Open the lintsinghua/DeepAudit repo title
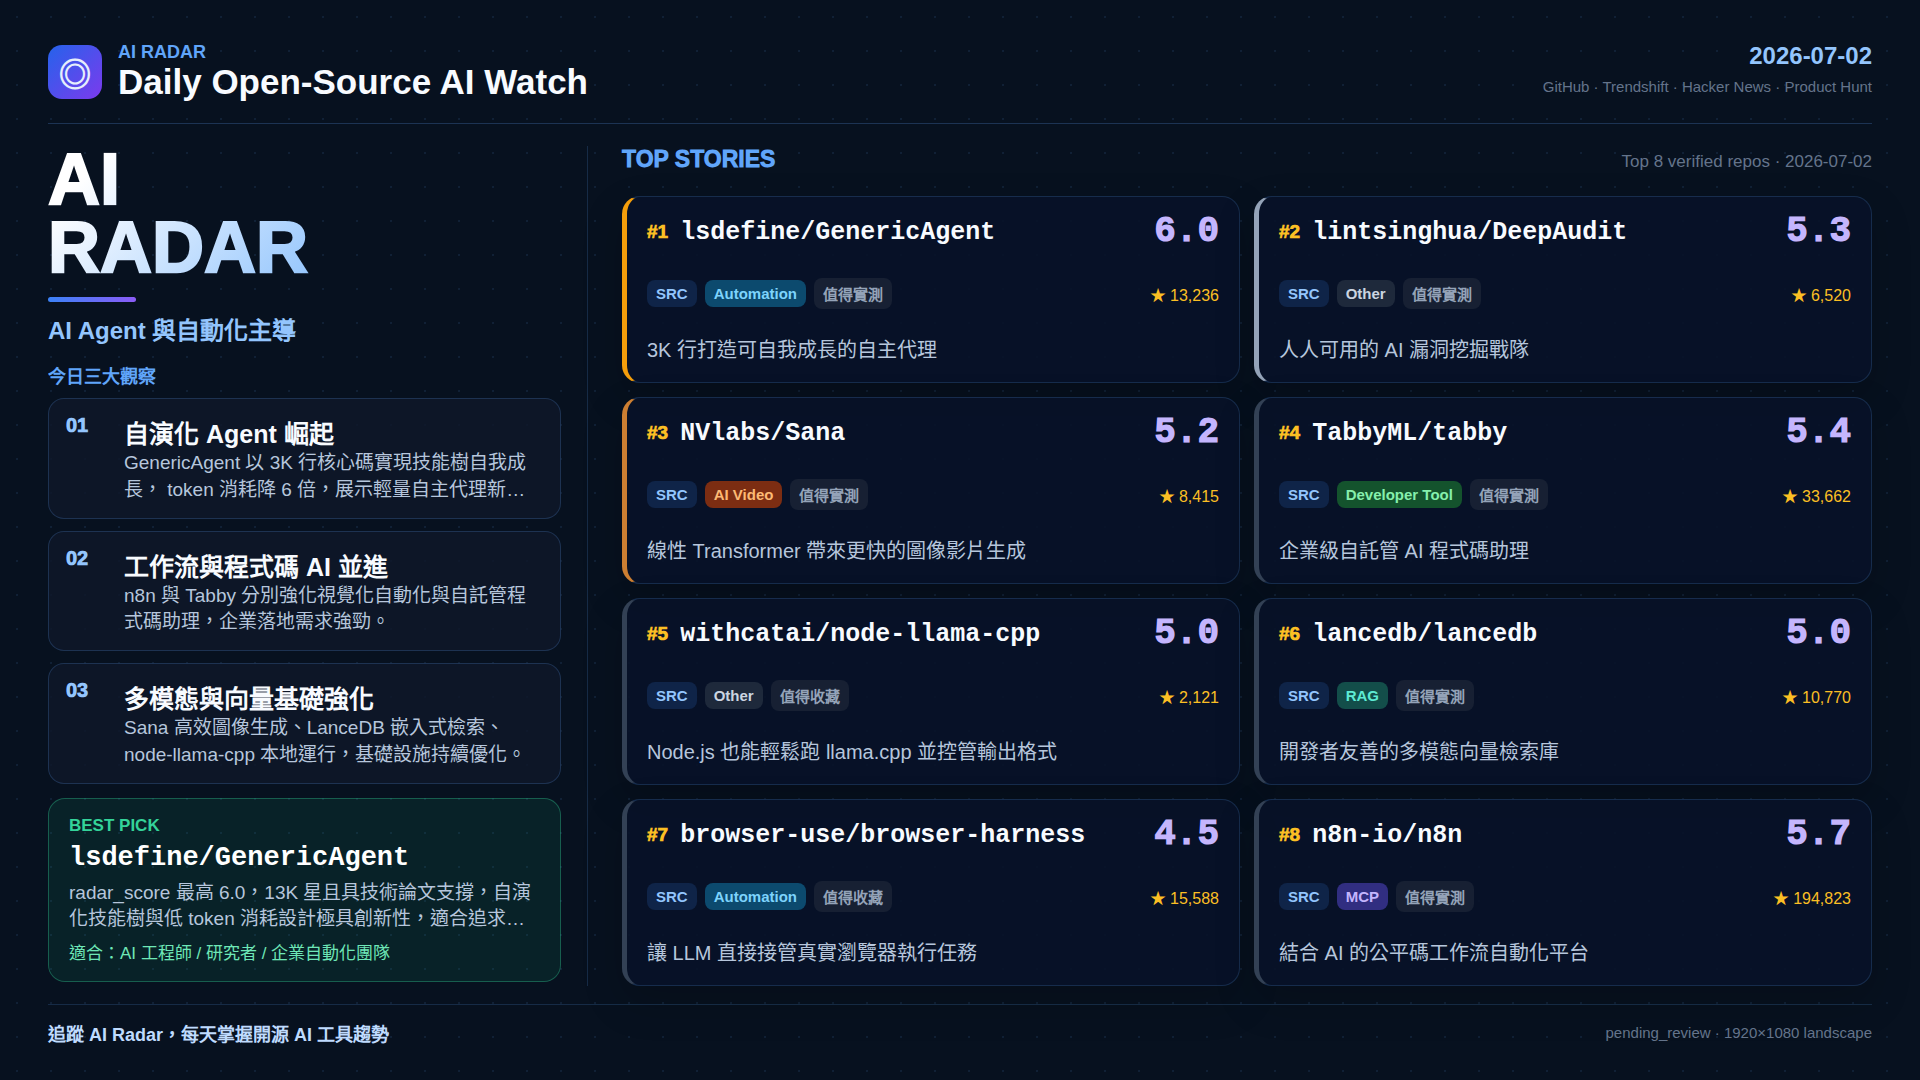Image resolution: width=1920 pixels, height=1080 pixels. tap(1470, 231)
